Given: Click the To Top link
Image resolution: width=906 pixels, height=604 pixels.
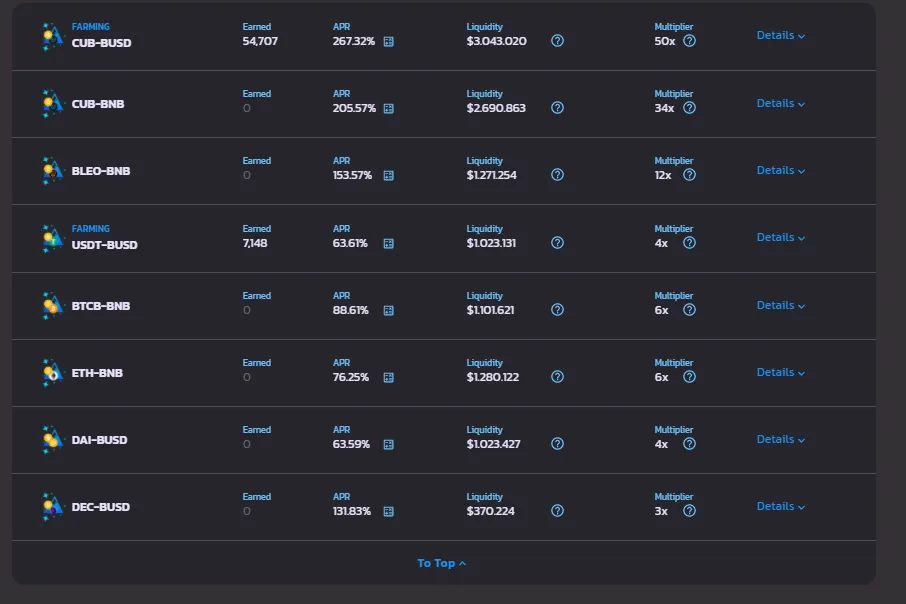Looking at the screenshot, I should tap(441, 564).
